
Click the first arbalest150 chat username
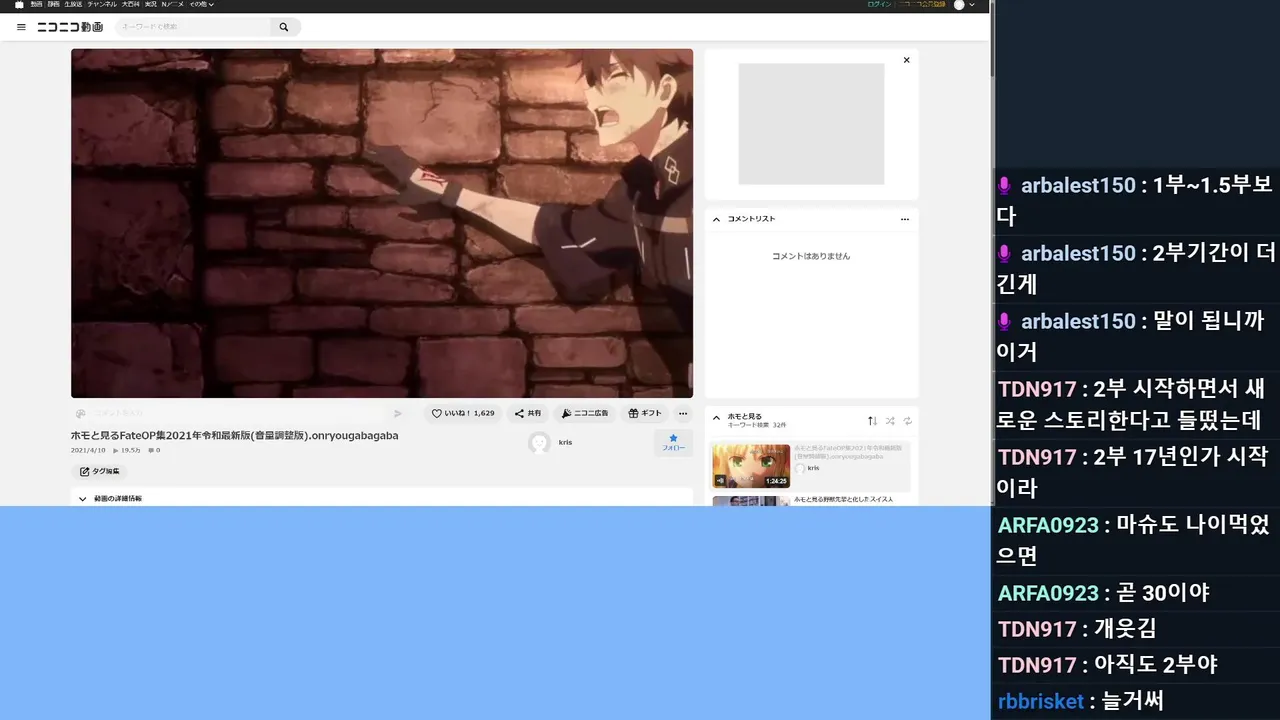(x=1078, y=186)
